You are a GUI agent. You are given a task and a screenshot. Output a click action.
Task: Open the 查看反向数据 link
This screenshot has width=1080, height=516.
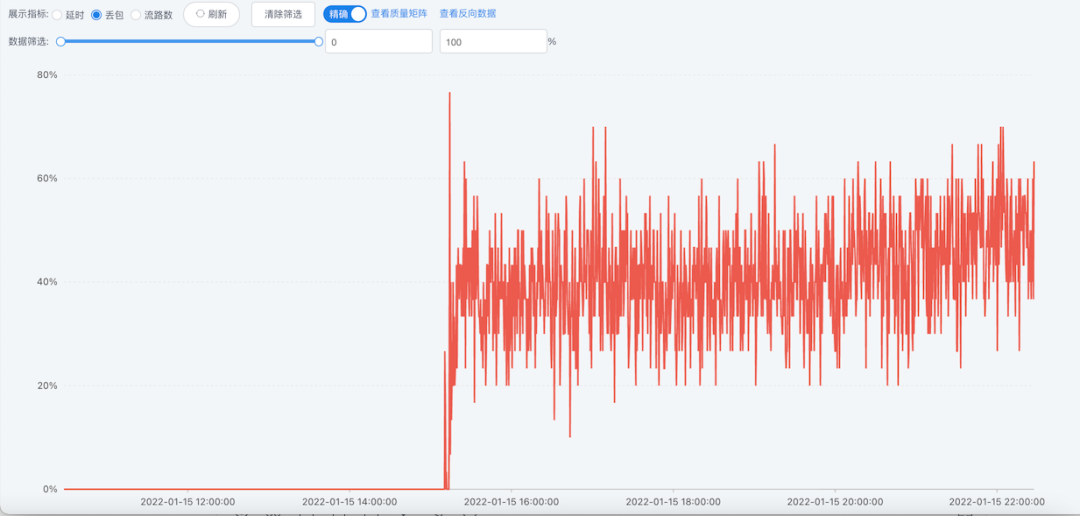[x=467, y=14]
